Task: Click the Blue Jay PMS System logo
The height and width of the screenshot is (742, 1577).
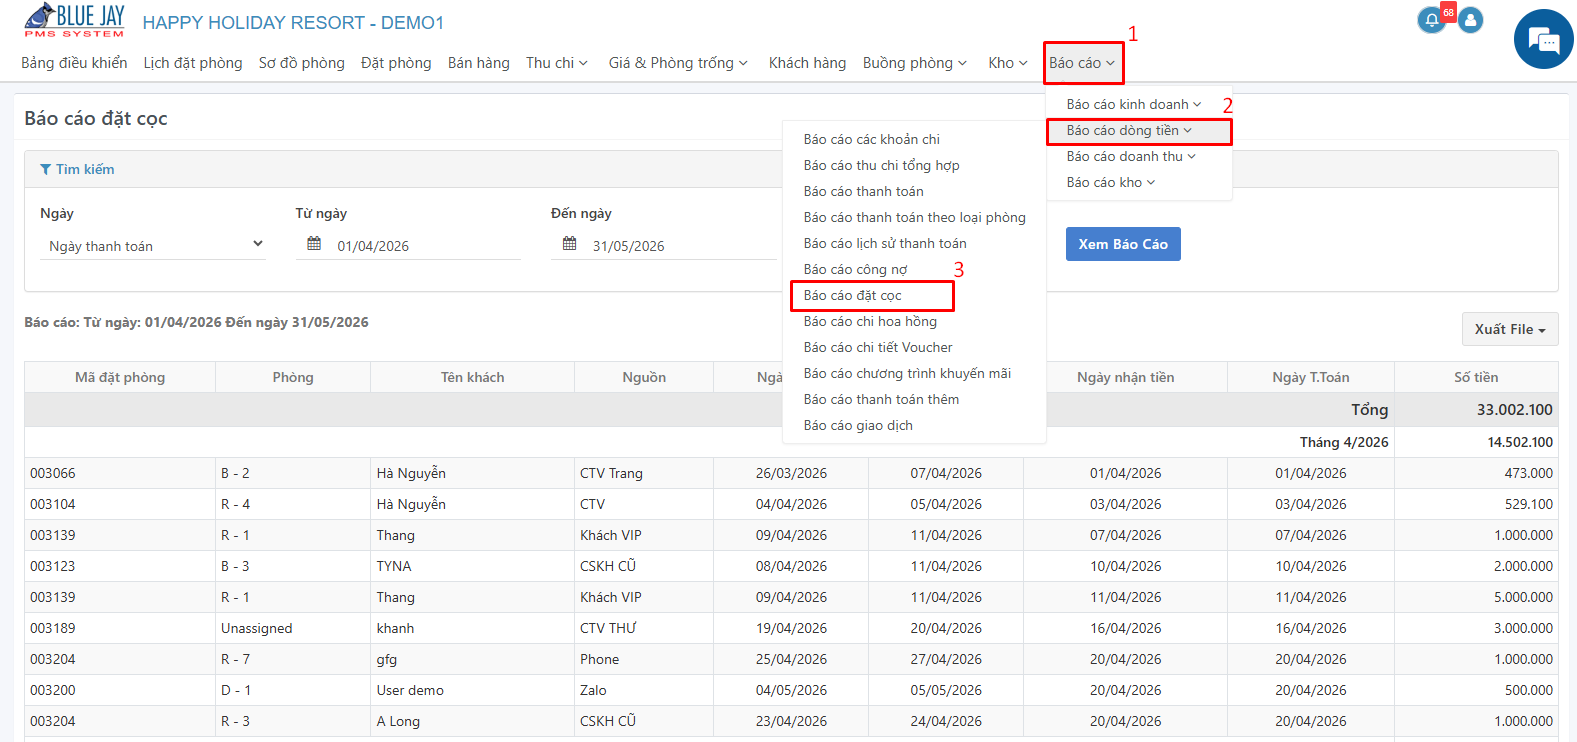Action: click(74, 21)
